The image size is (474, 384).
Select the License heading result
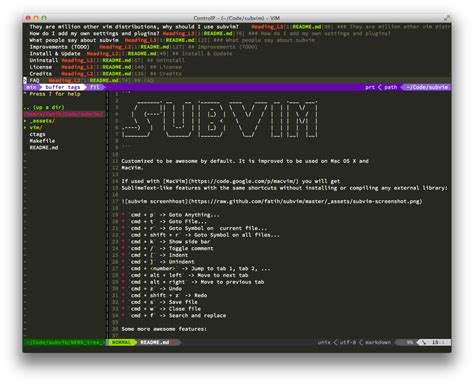click(237, 67)
